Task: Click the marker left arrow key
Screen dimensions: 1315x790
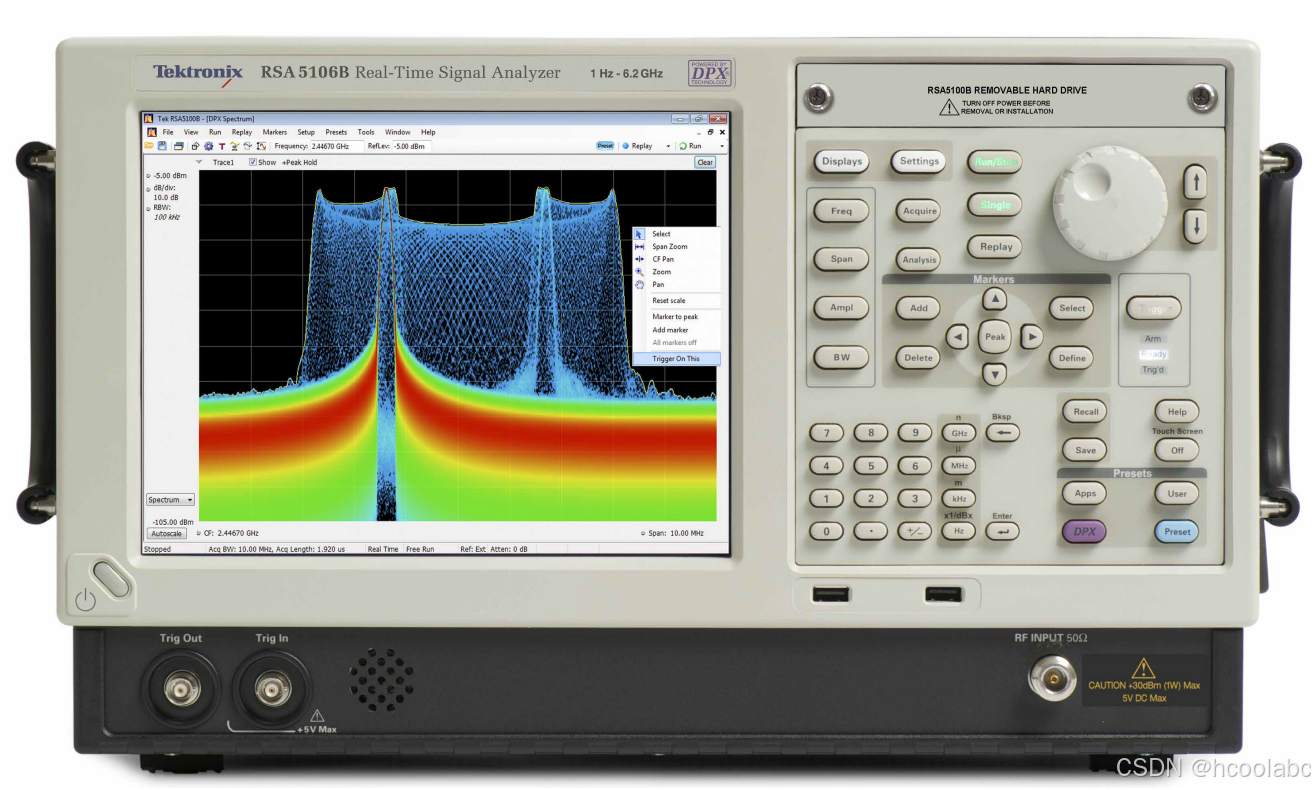Action: [958, 338]
